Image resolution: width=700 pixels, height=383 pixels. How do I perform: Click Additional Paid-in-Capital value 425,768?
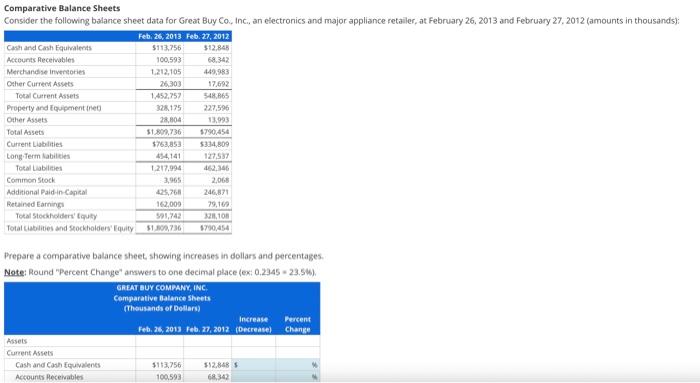click(169, 192)
